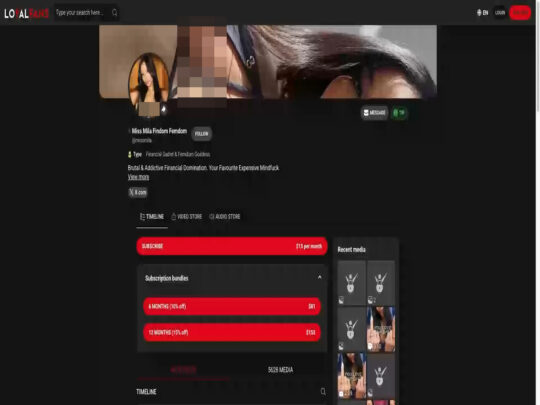540x405 pixels.
Task: Follow Miss Mila Findom Femdom
Action: (201, 134)
